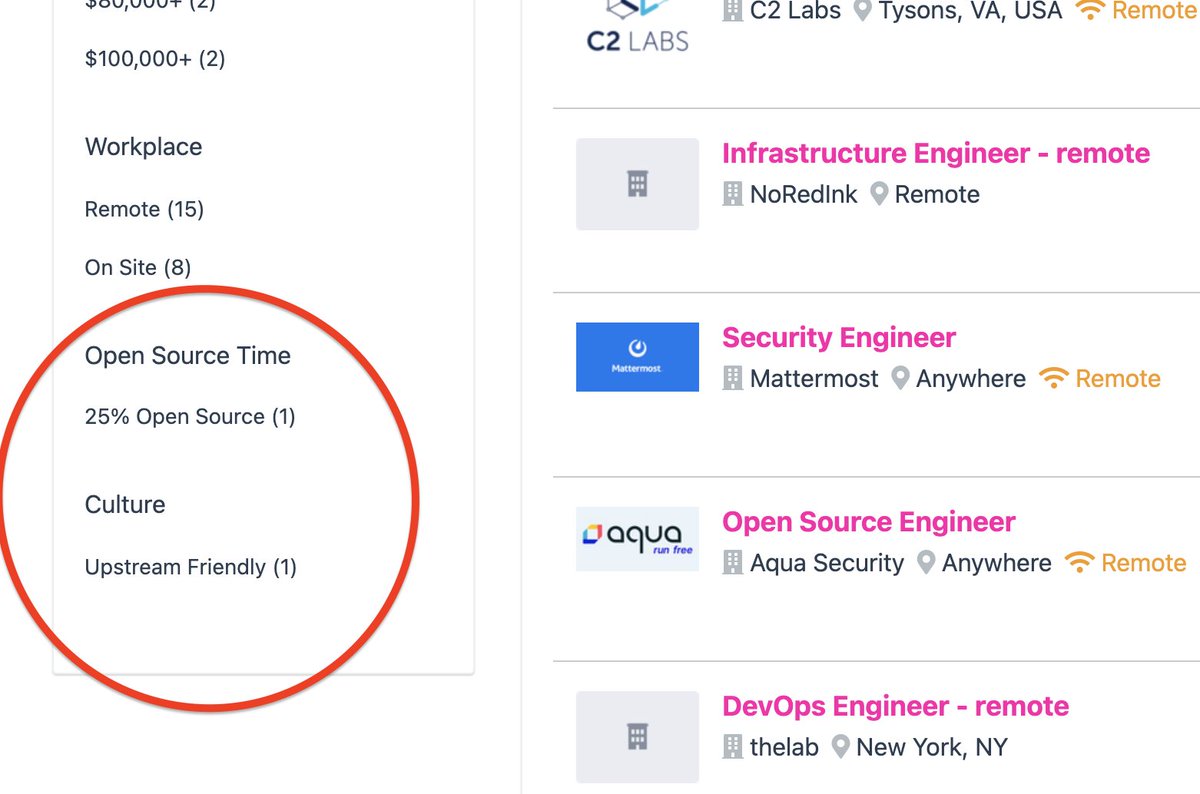The height and width of the screenshot is (794, 1200).
Task: Click the wifi Remote icon in C2 Labs row
Action: (x=1090, y=10)
